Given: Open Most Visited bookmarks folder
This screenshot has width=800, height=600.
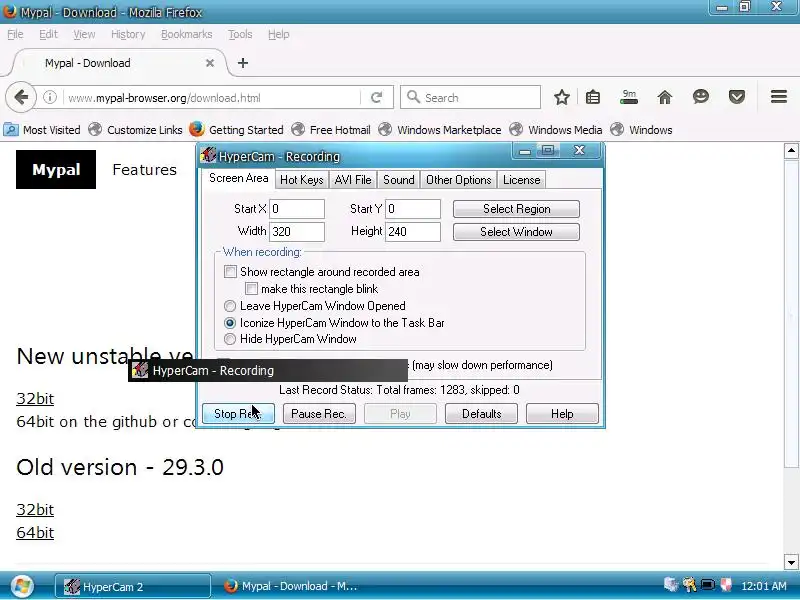Looking at the screenshot, I should (x=42, y=130).
